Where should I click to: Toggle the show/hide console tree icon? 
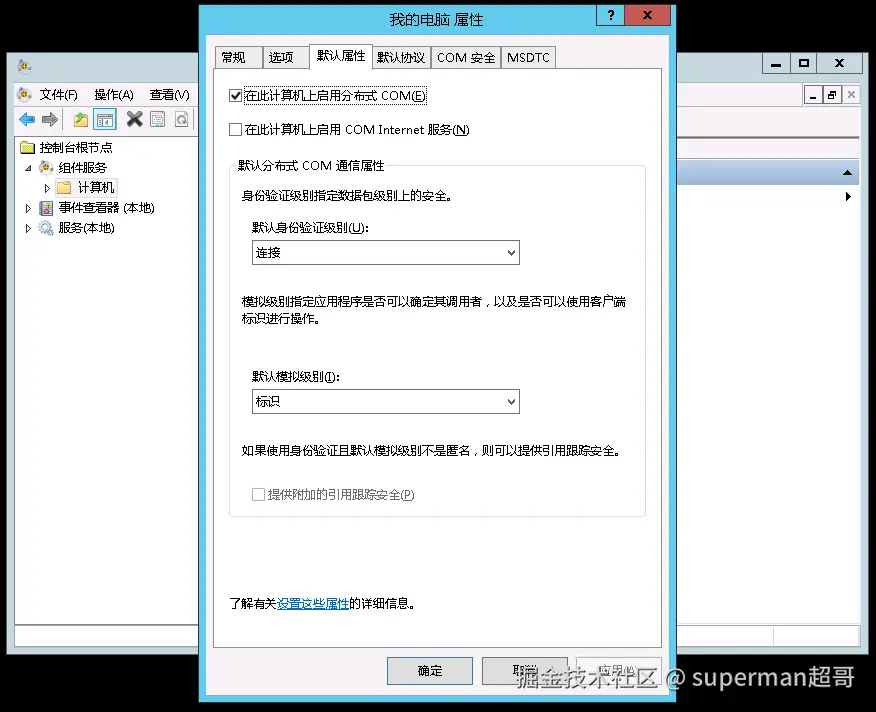click(x=105, y=119)
